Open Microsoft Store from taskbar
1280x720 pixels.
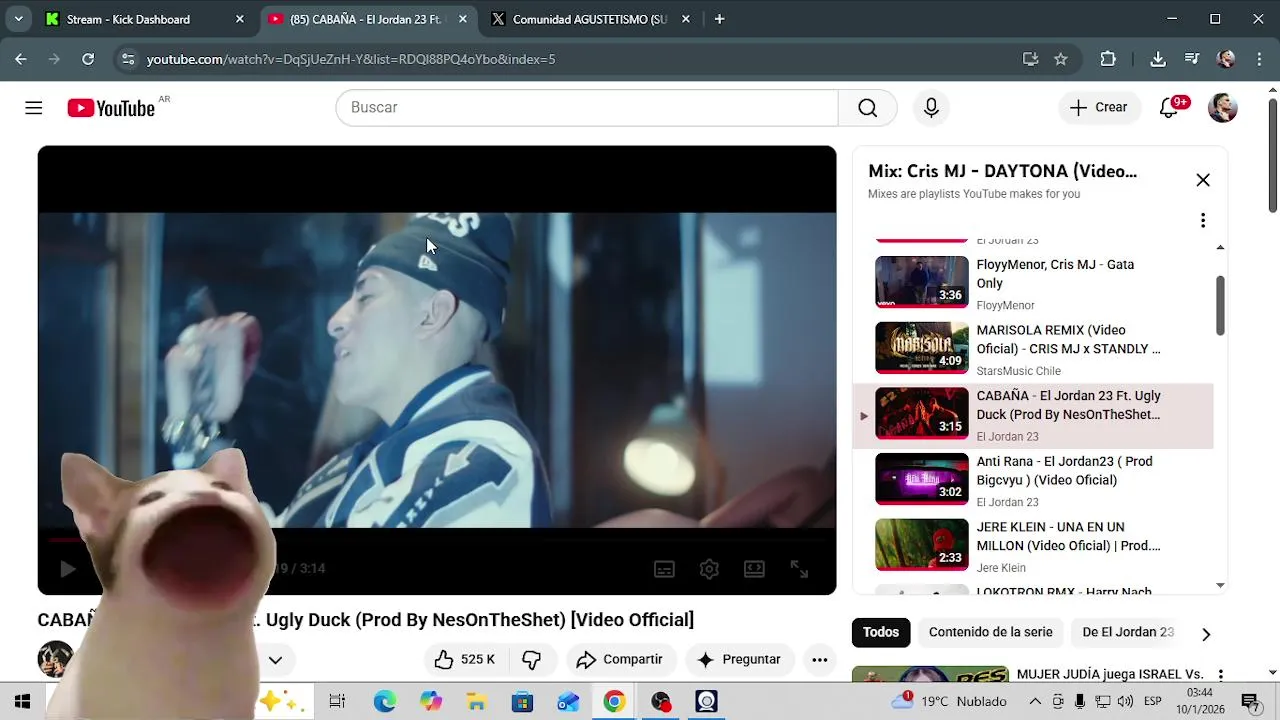coord(522,702)
